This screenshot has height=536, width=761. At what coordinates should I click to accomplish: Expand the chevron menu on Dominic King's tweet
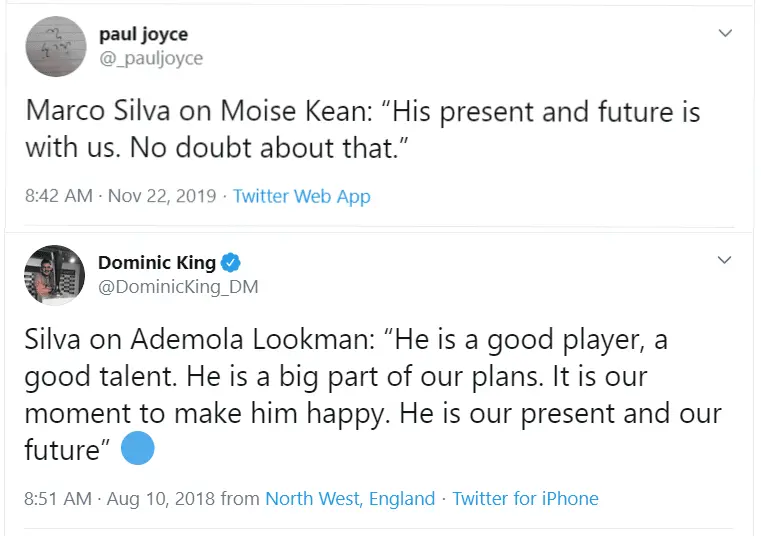pos(726,260)
